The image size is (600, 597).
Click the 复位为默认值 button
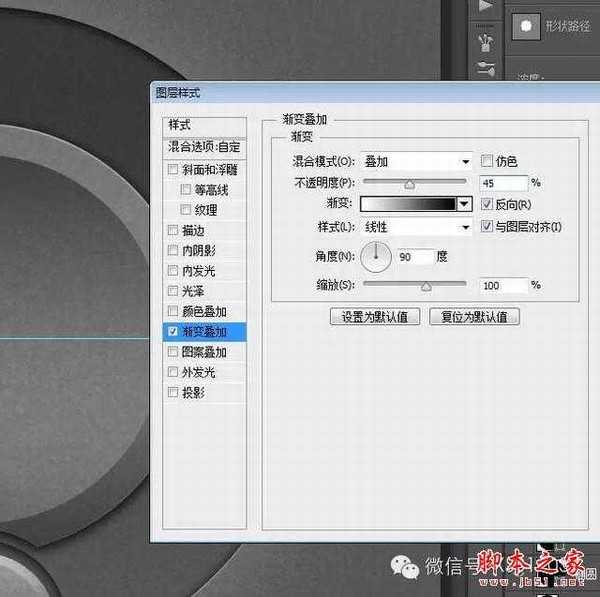474,317
